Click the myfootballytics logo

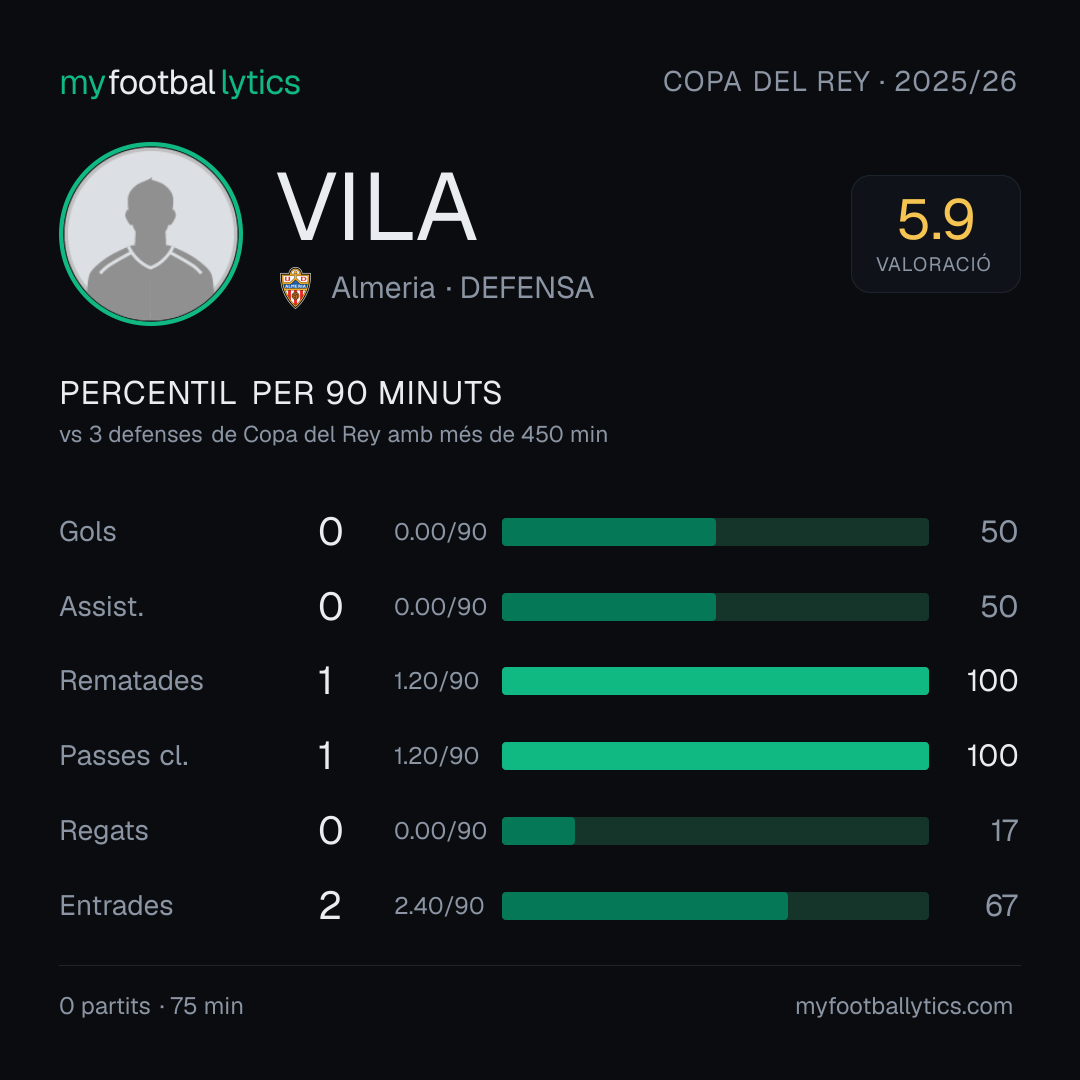(x=180, y=83)
